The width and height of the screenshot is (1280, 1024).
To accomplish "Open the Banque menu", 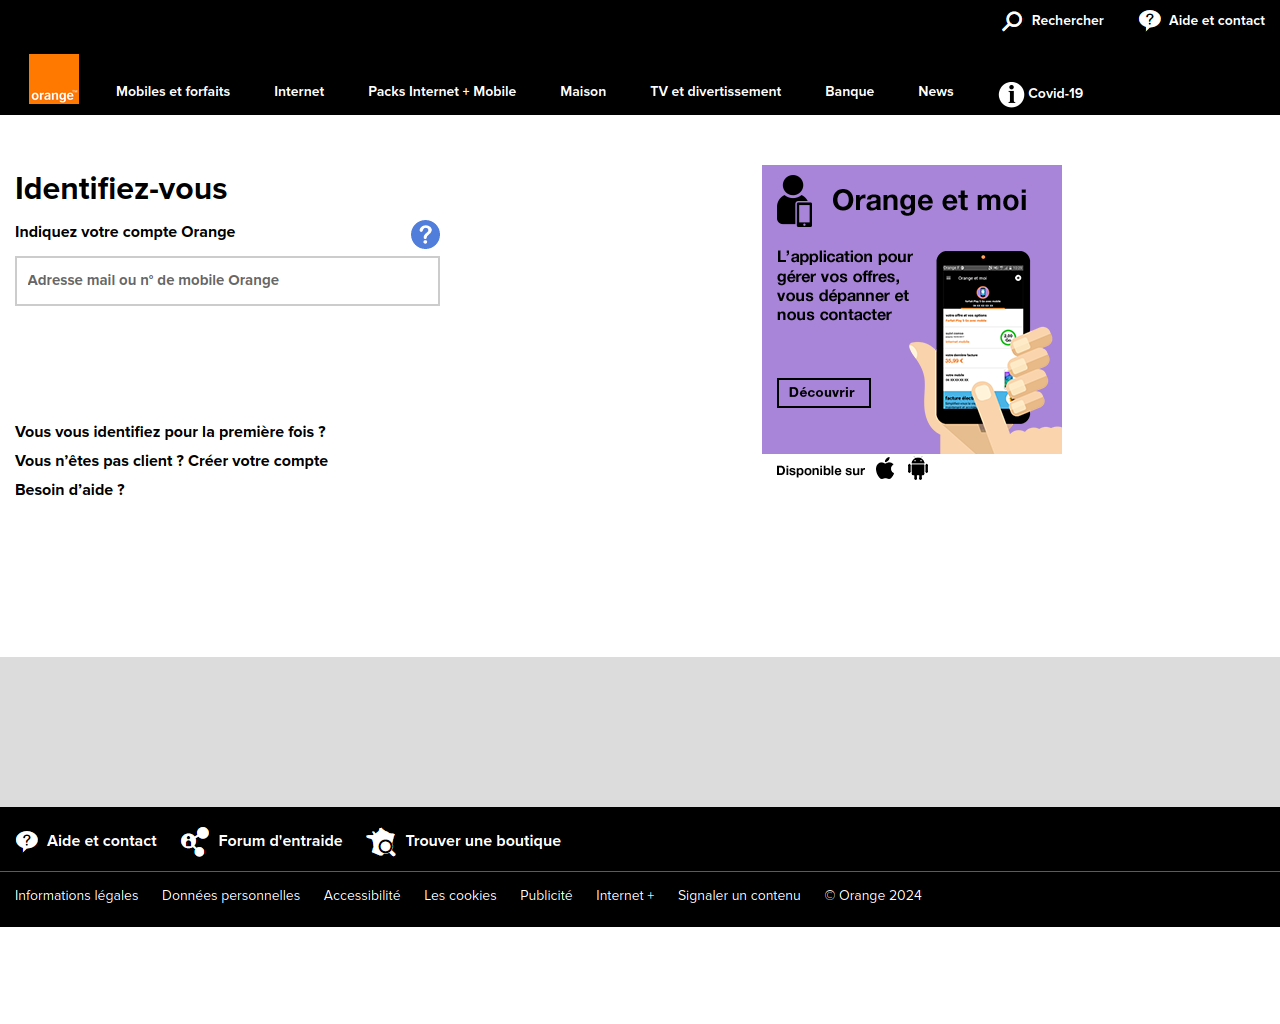I will pos(850,91).
